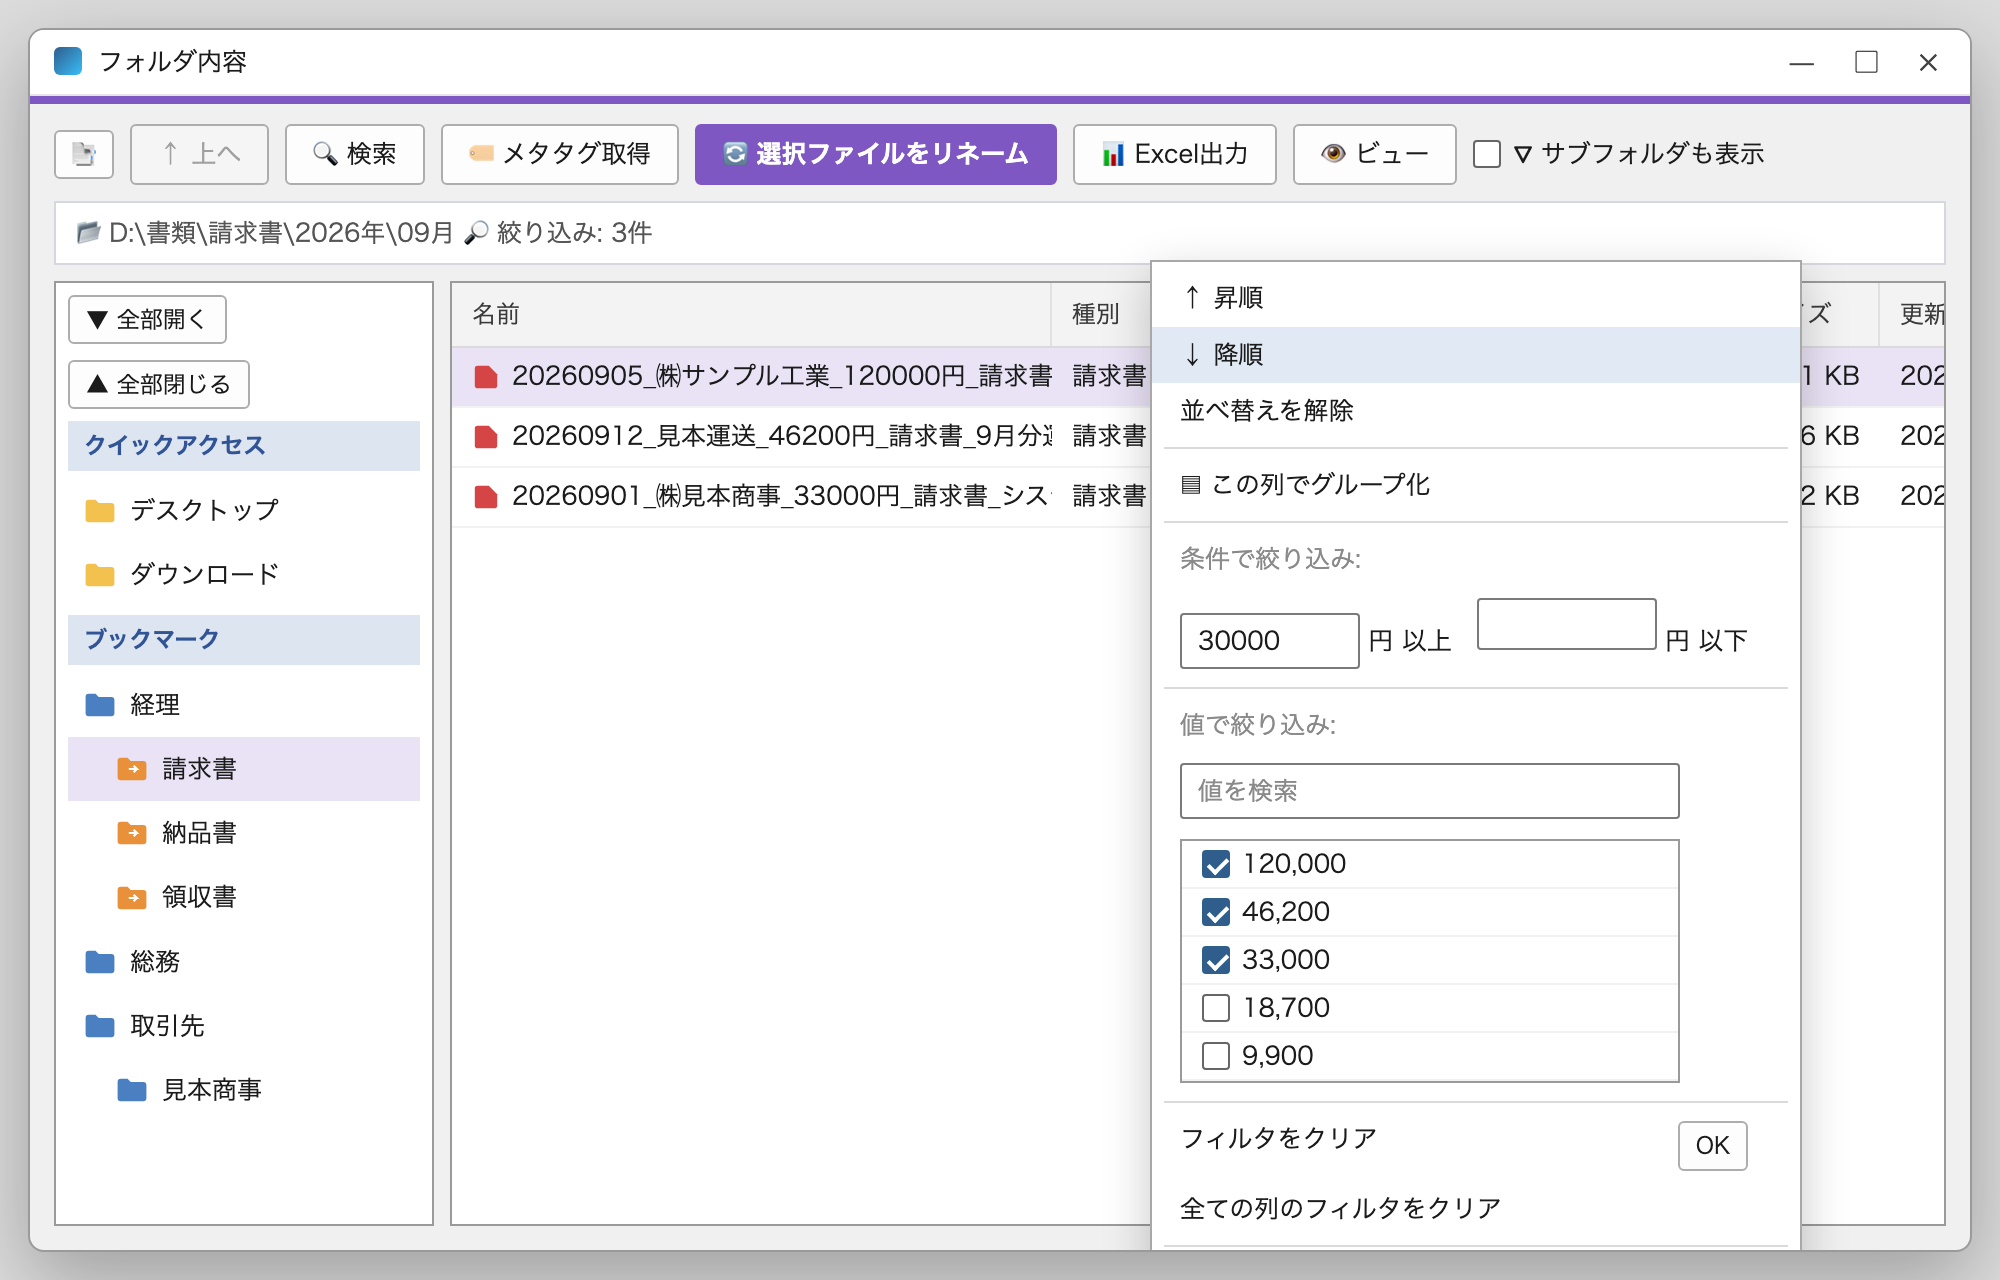Click the 総務 folder icon
Image resolution: width=2000 pixels, height=1280 pixels.
100,961
